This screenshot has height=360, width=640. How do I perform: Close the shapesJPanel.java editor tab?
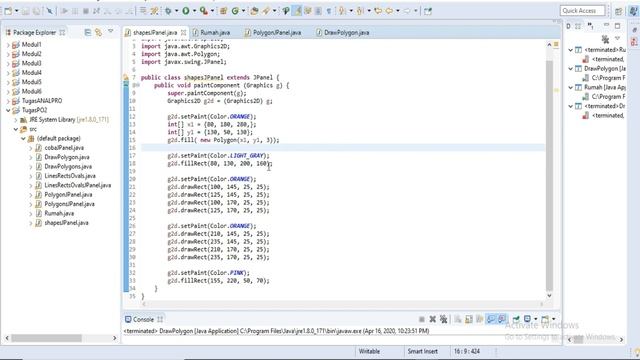183,32
